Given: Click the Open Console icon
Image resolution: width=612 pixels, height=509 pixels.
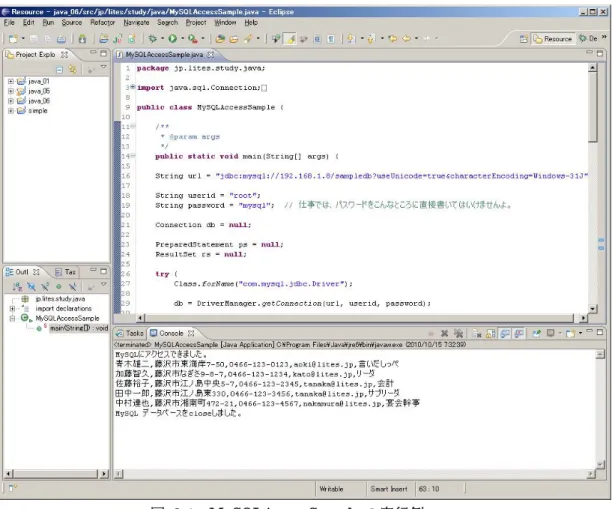Looking at the screenshot, I should [x=571, y=333].
